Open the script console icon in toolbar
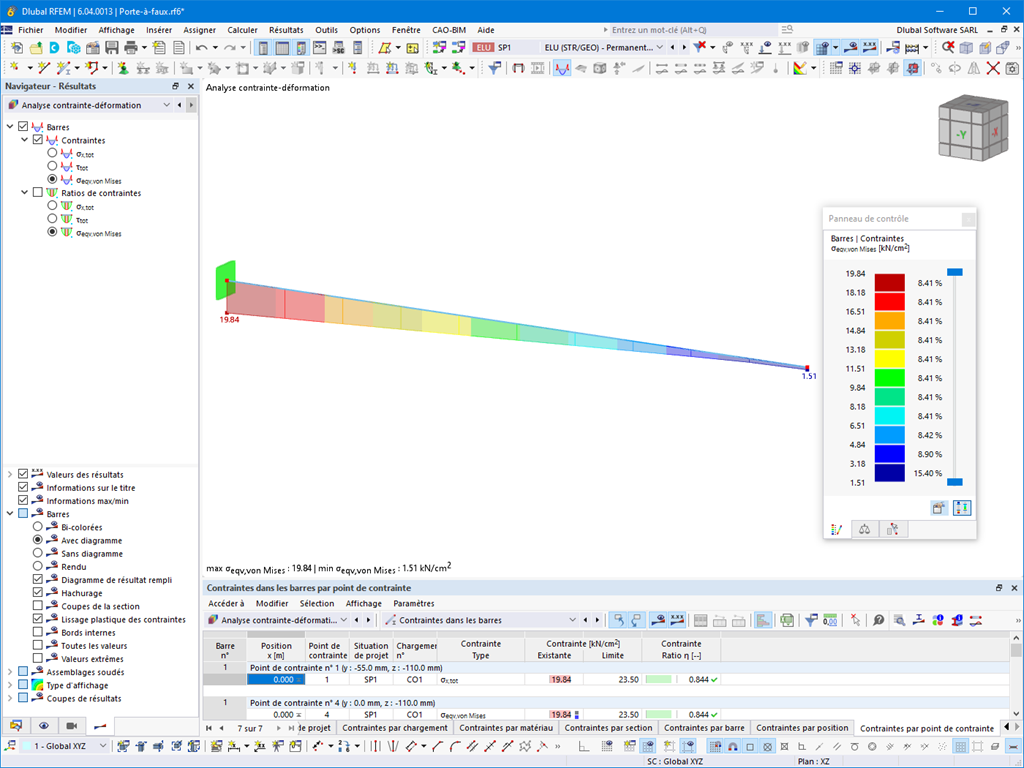This screenshot has height=768, width=1024. click(319, 48)
